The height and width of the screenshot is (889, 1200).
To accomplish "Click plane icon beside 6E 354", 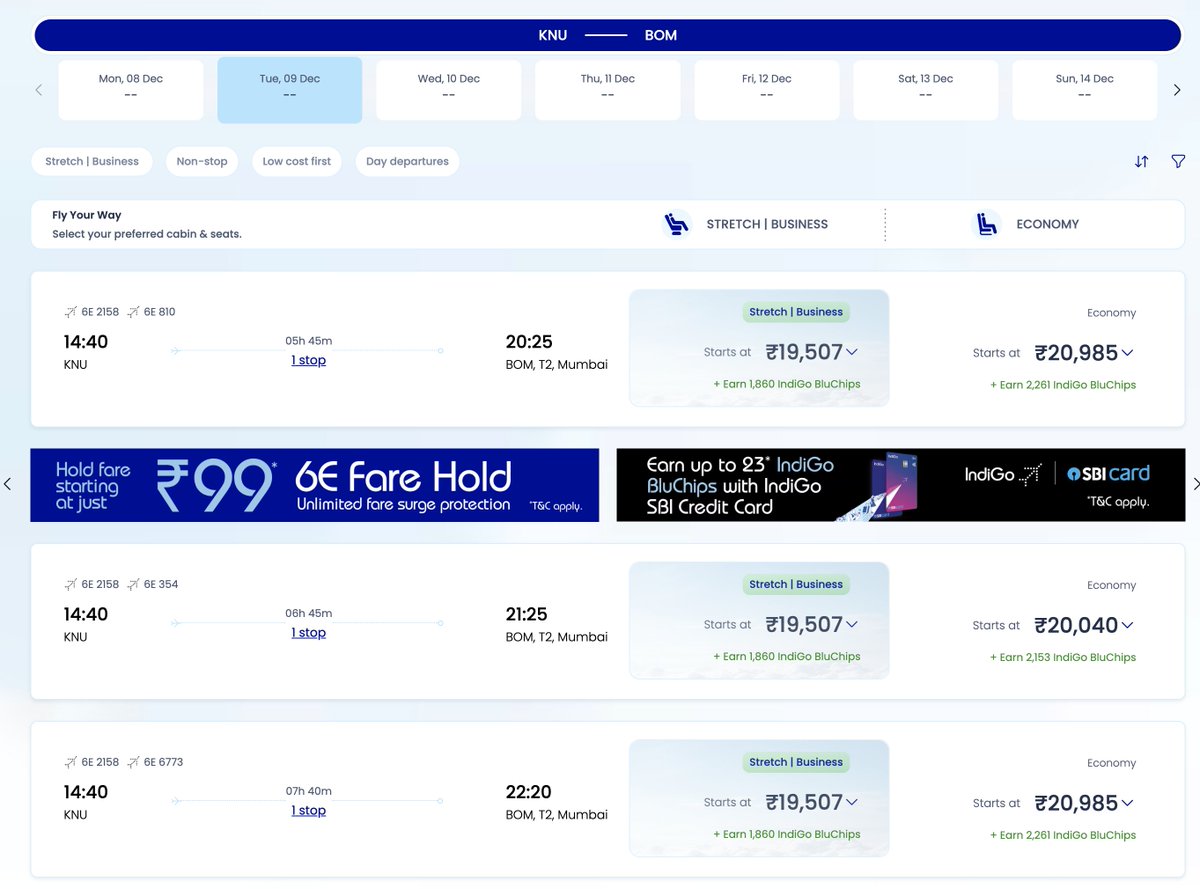I will pos(133,584).
